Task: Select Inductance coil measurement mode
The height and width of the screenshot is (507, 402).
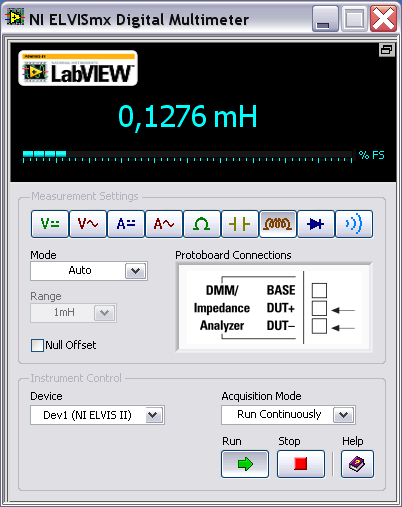Action: (278, 224)
